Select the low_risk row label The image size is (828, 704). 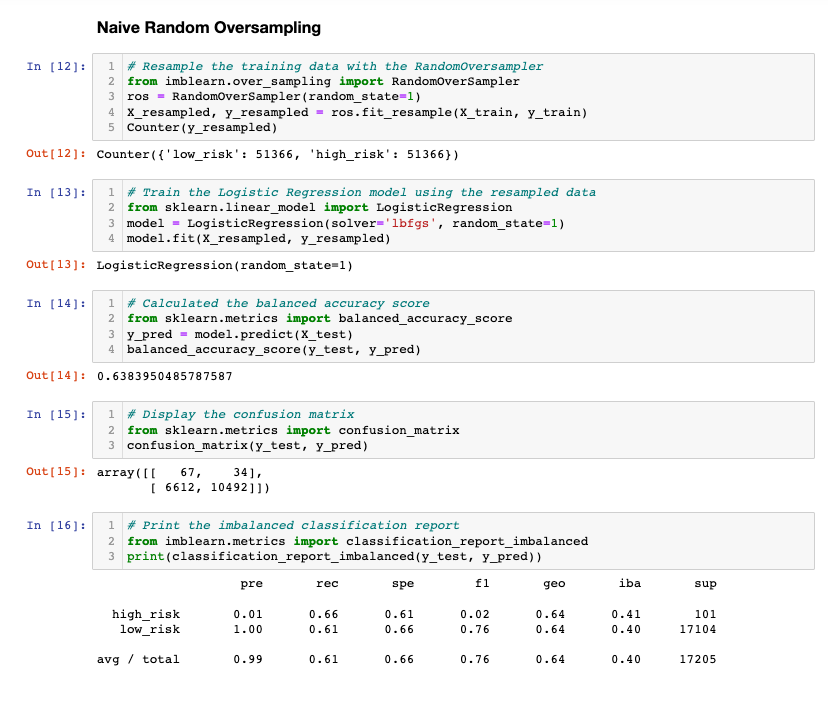click(x=149, y=630)
